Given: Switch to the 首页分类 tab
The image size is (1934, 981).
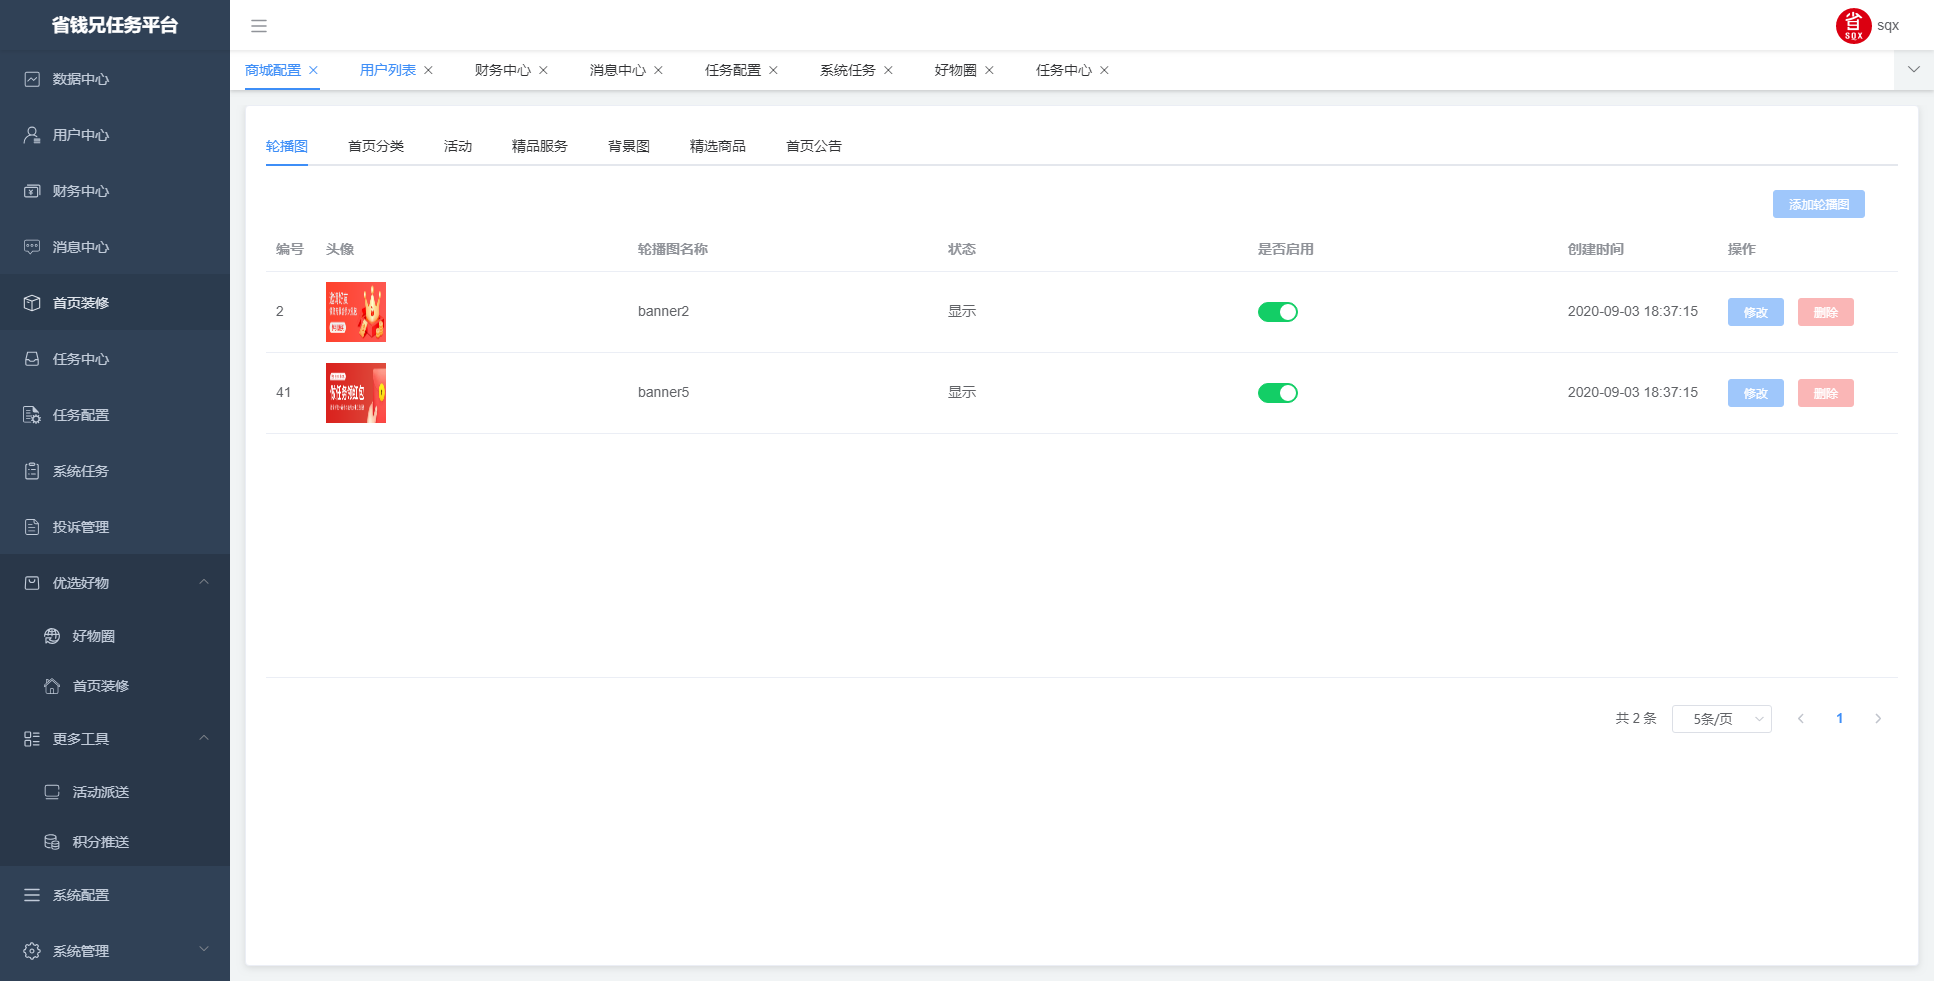Looking at the screenshot, I should coord(376,146).
